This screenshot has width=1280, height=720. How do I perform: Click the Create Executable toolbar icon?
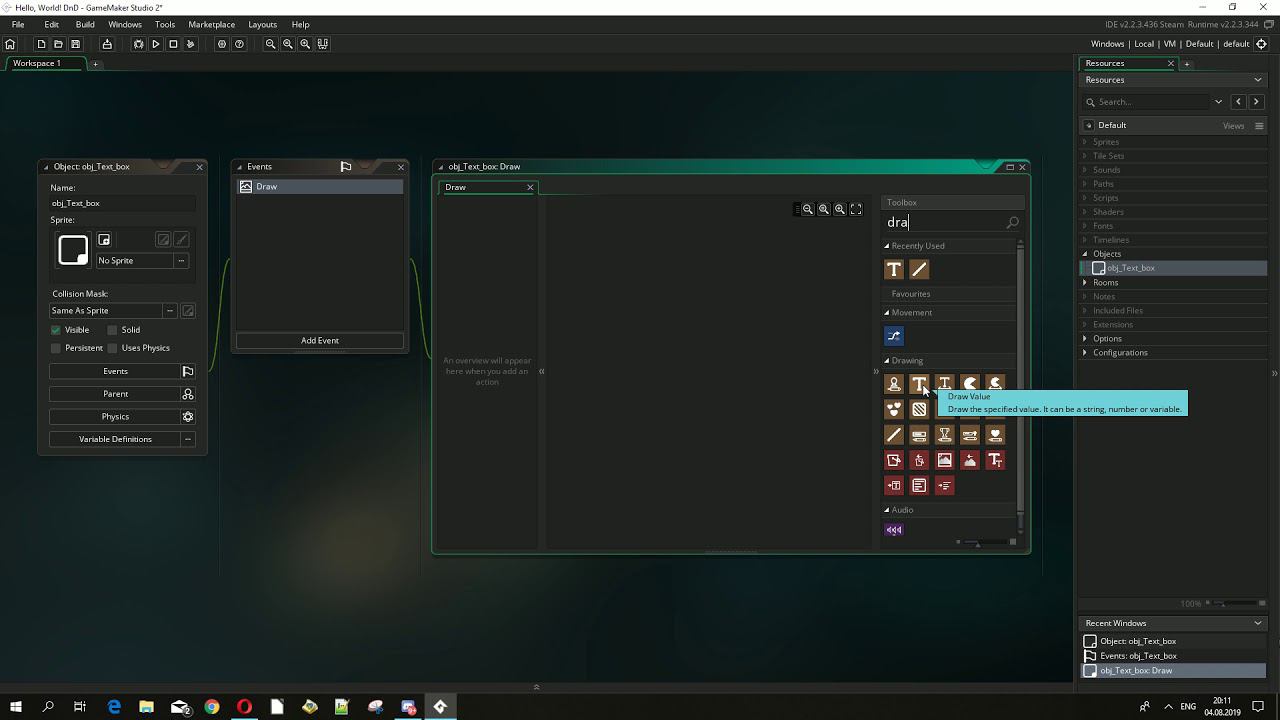pos(107,44)
